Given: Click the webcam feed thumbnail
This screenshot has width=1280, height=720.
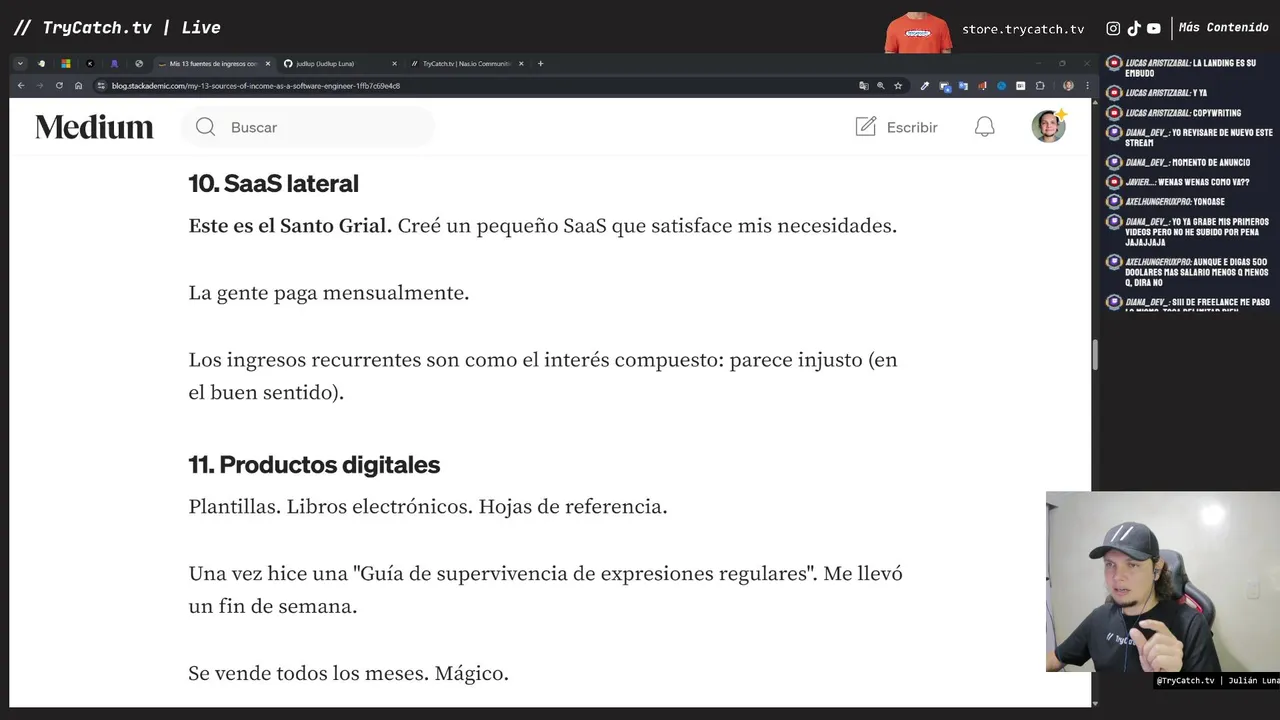Looking at the screenshot, I should click(x=1163, y=582).
